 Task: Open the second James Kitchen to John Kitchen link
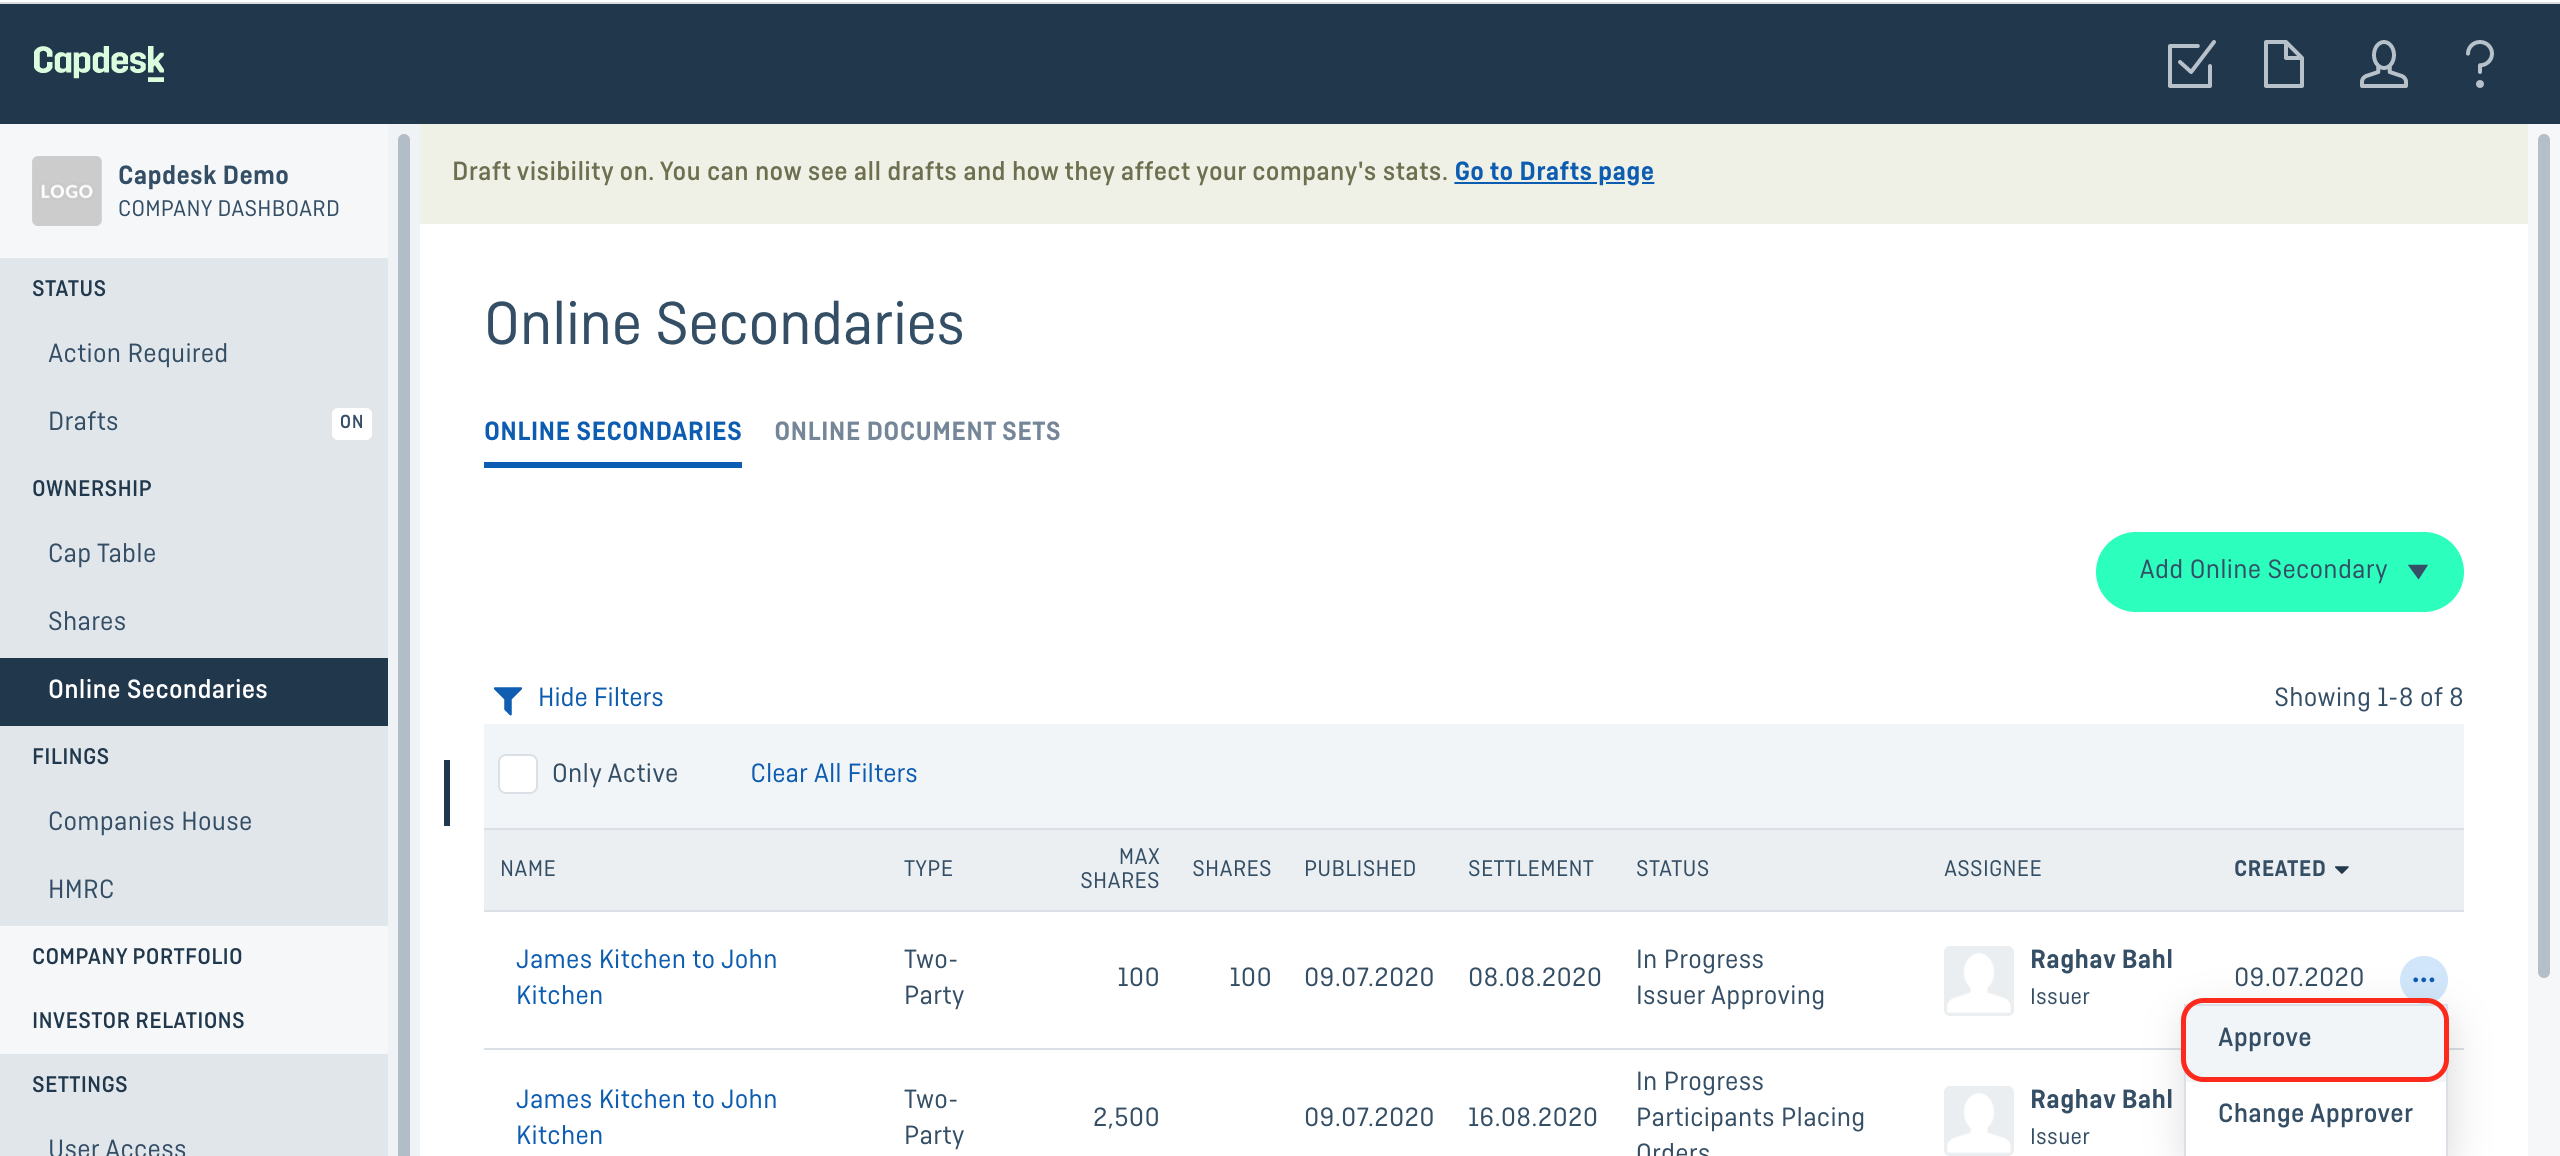tap(646, 1117)
